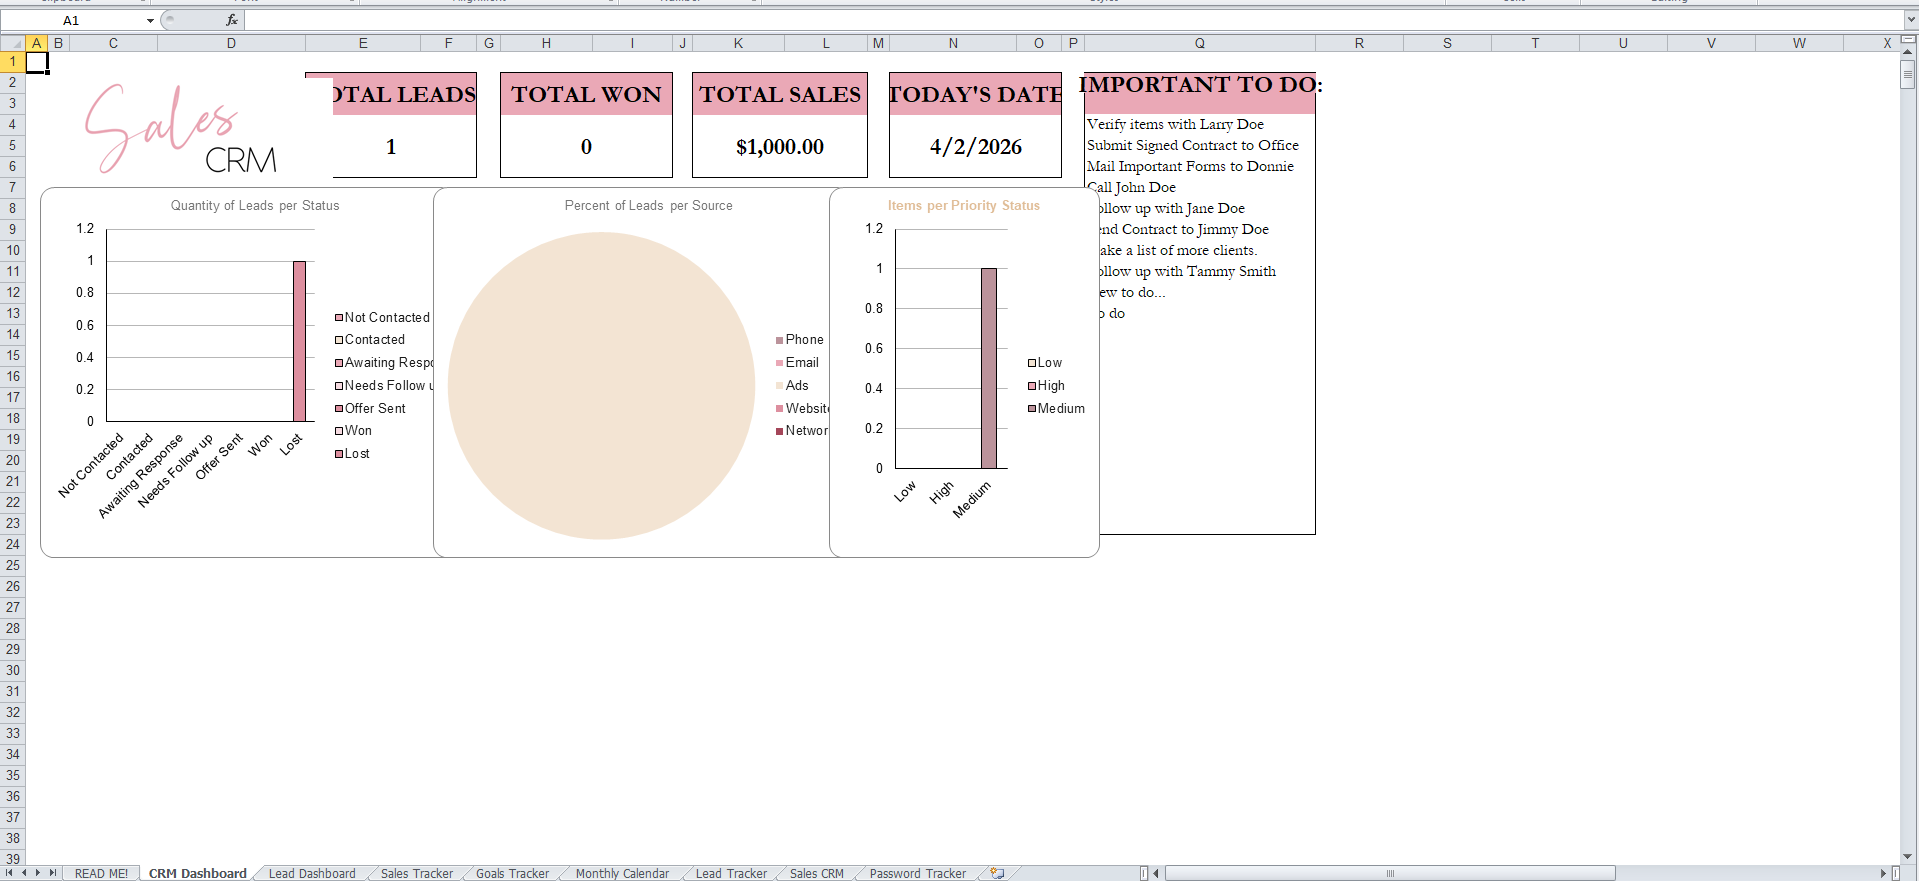Click the Medium bar in priority chart
This screenshot has height=881, width=1919.
point(989,368)
